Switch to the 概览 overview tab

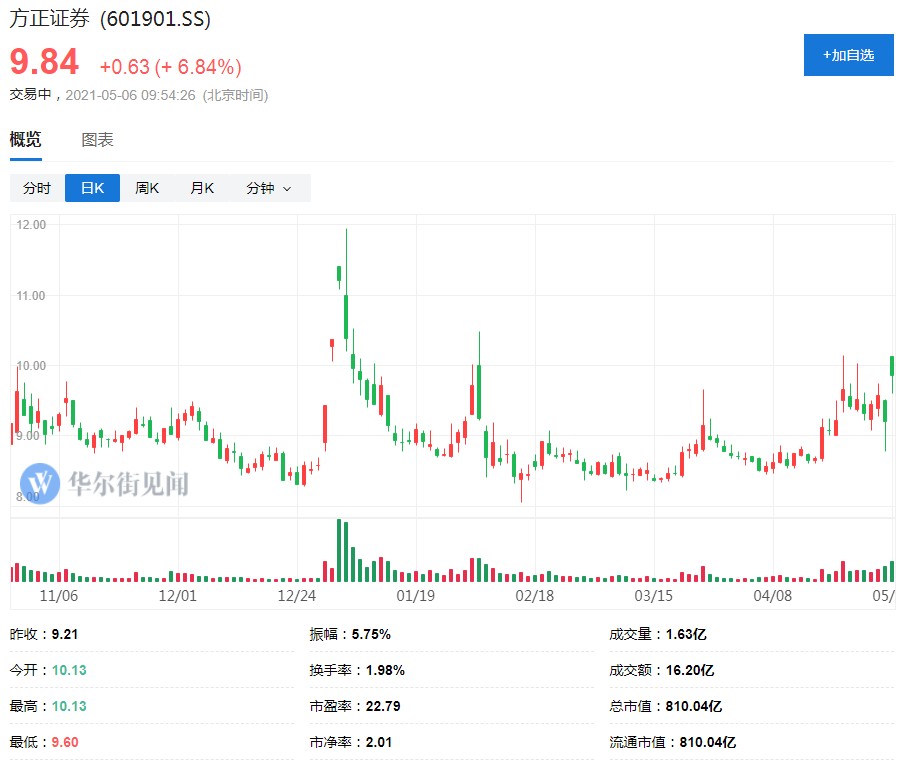(26, 140)
